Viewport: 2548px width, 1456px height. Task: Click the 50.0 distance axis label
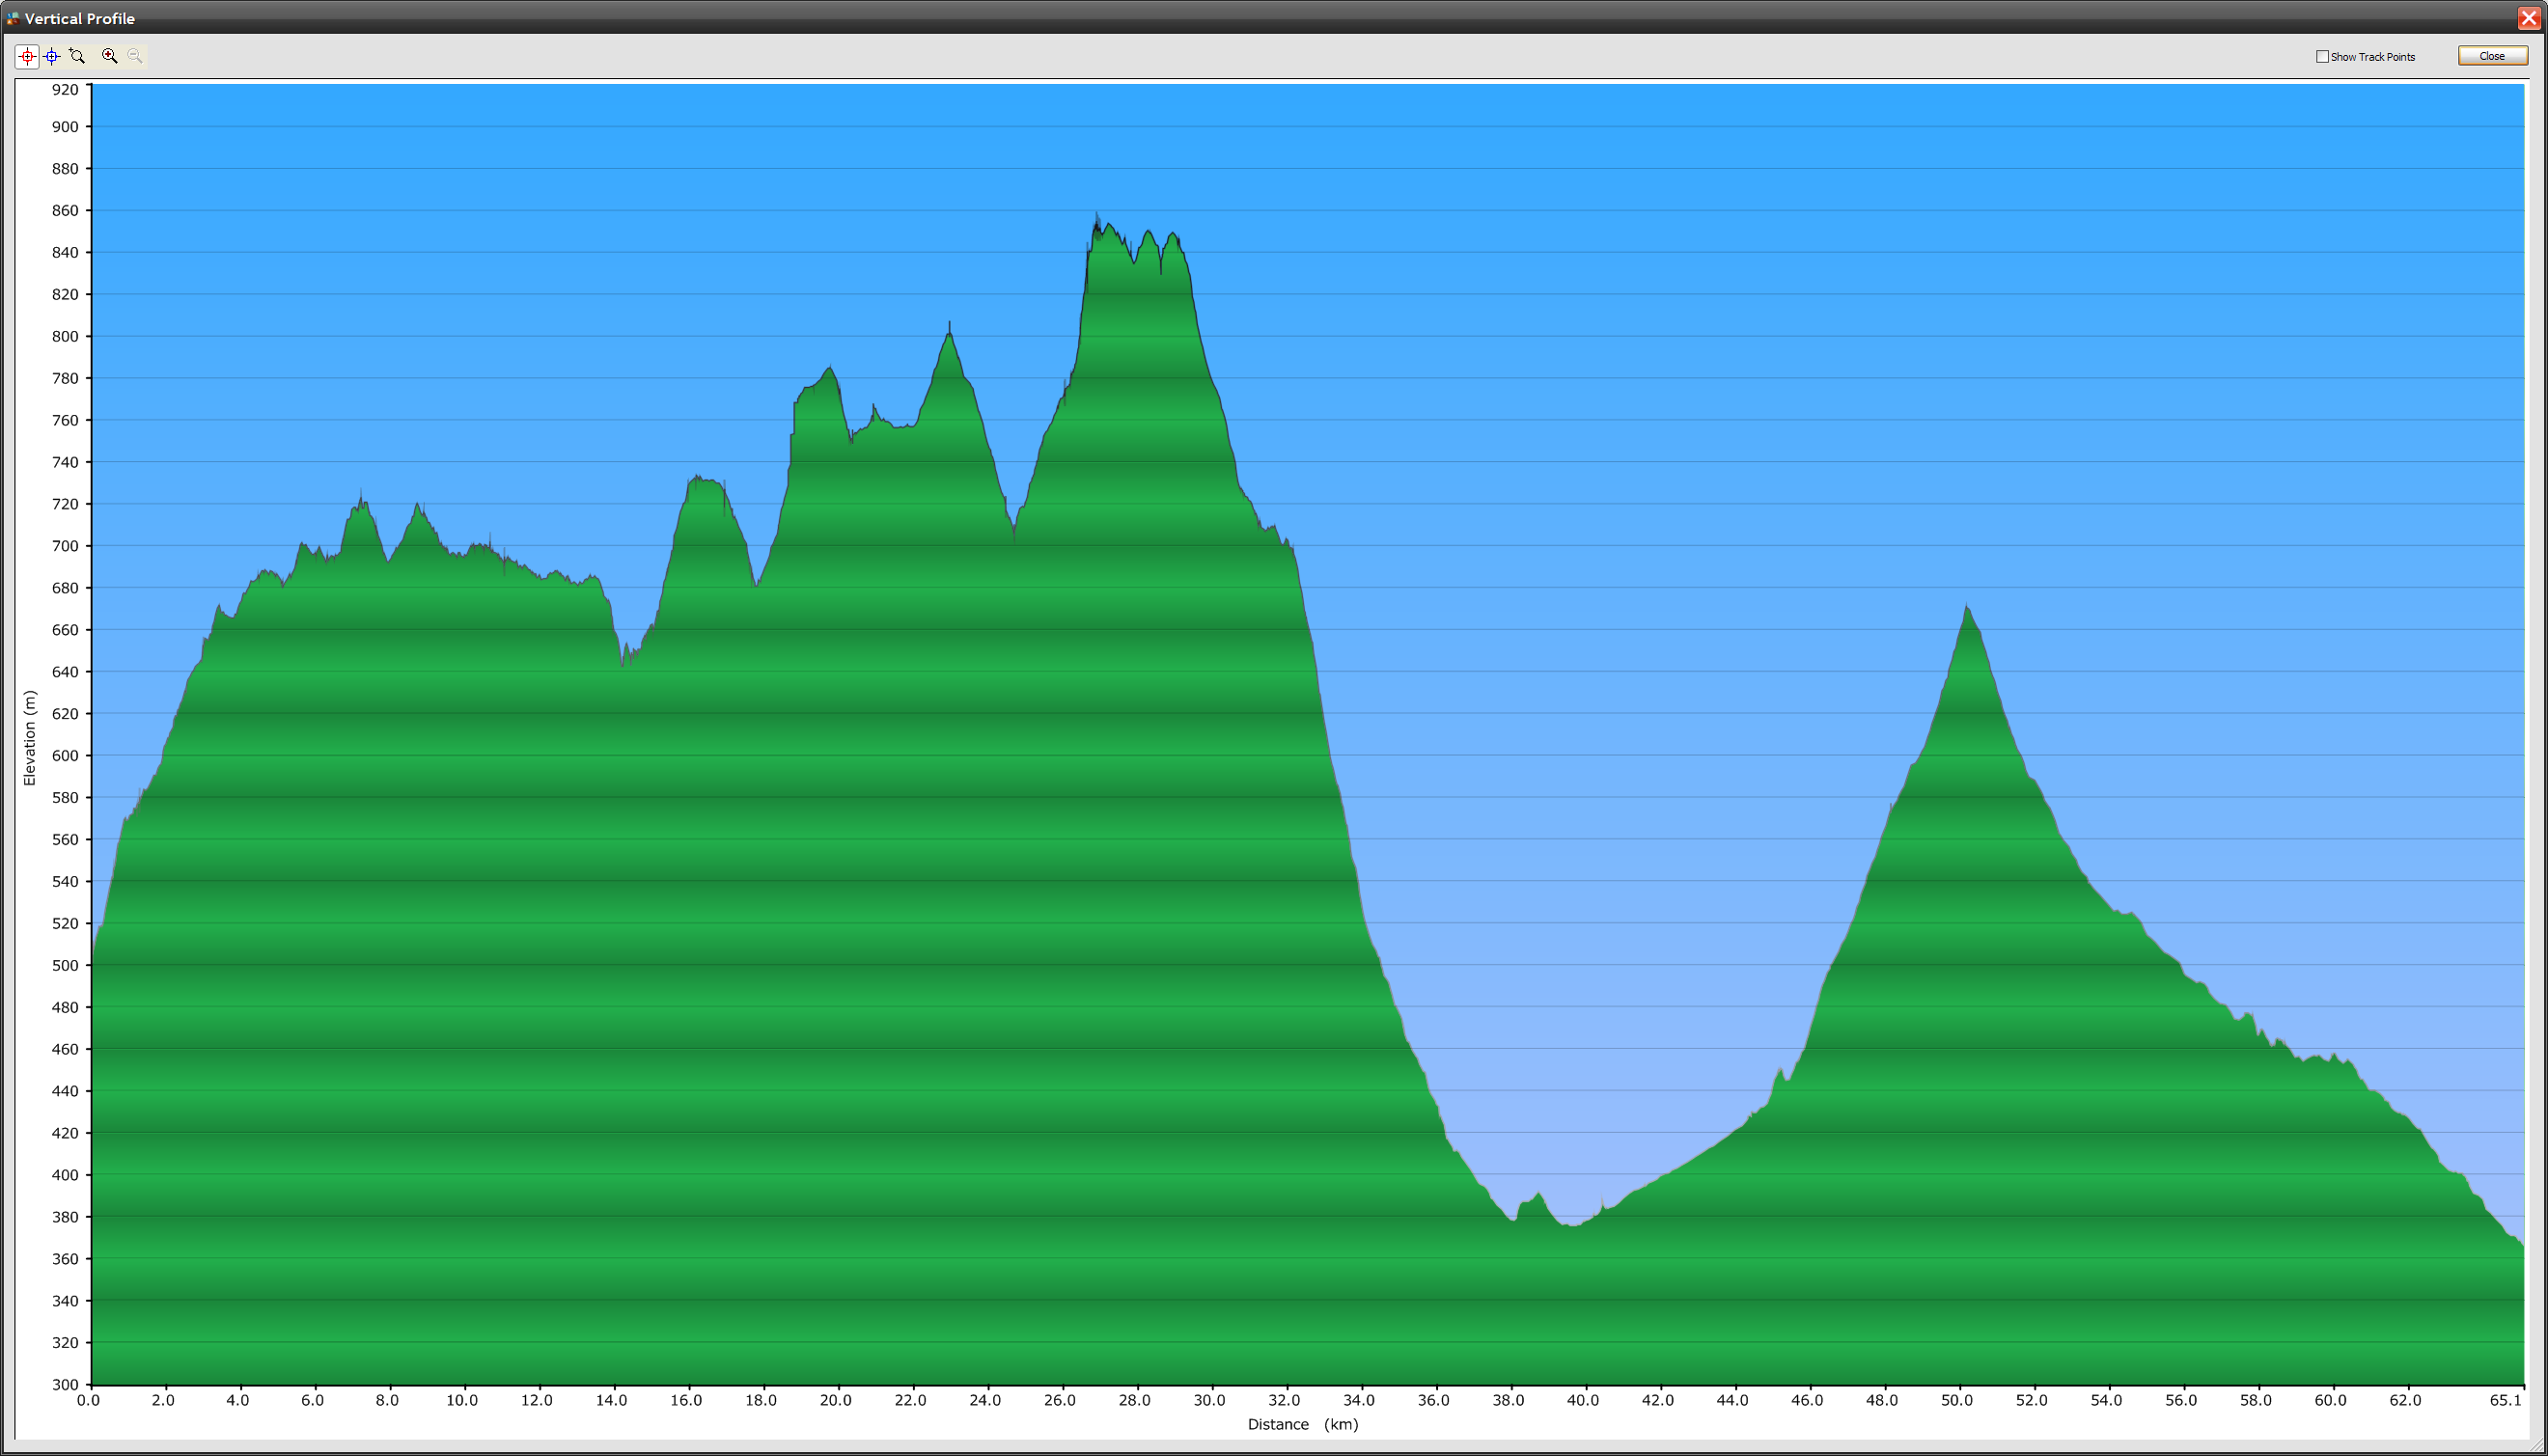click(x=1957, y=1400)
